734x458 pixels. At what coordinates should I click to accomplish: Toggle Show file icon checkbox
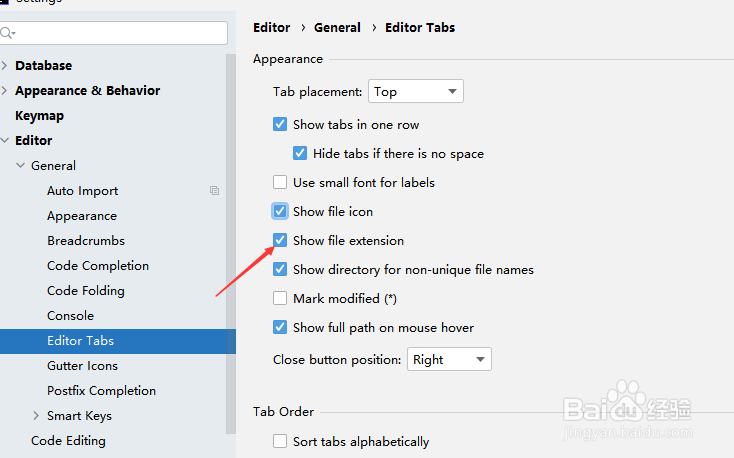click(280, 212)
